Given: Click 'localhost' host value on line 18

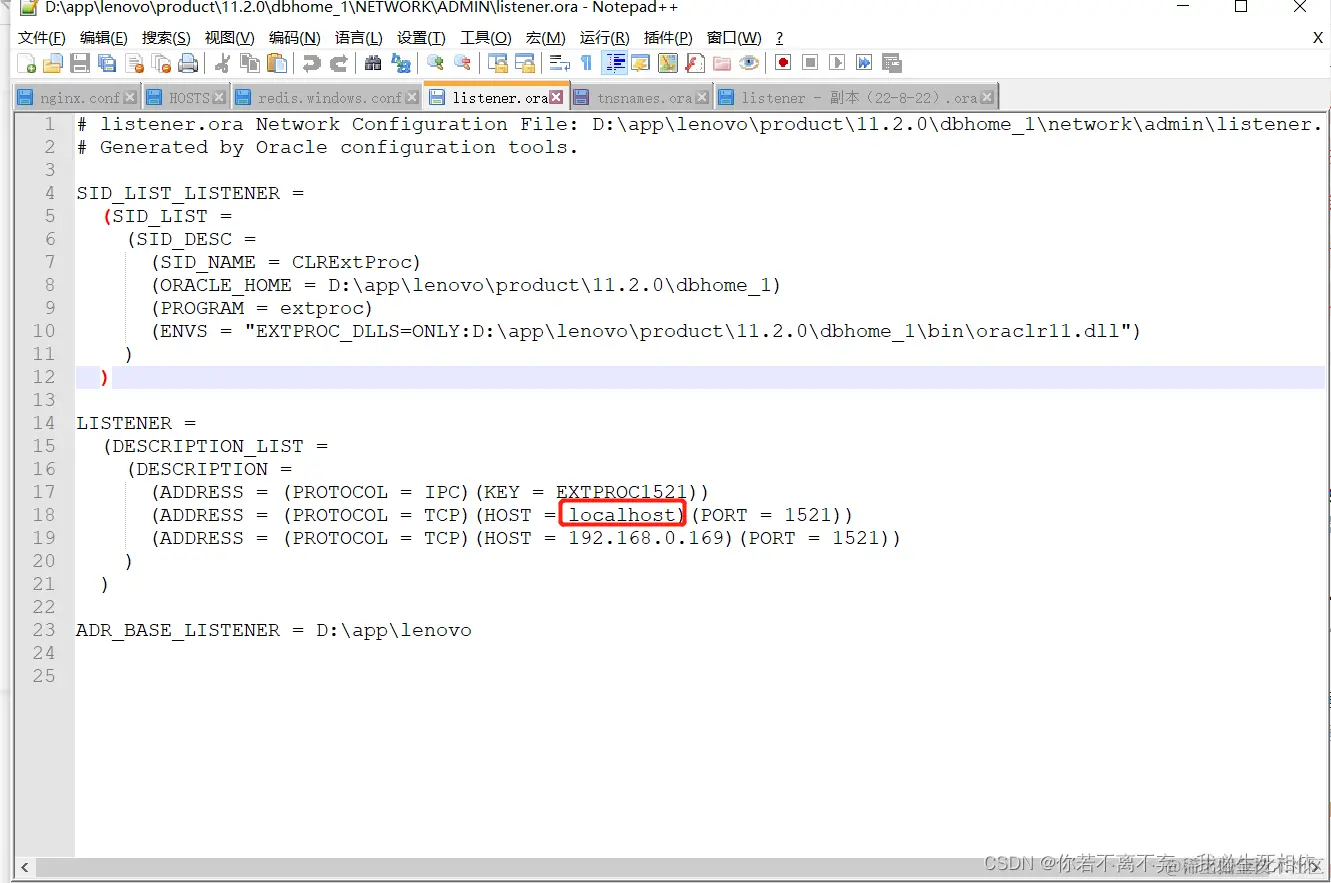Looking at the screenshot, I should coord(622,515).
